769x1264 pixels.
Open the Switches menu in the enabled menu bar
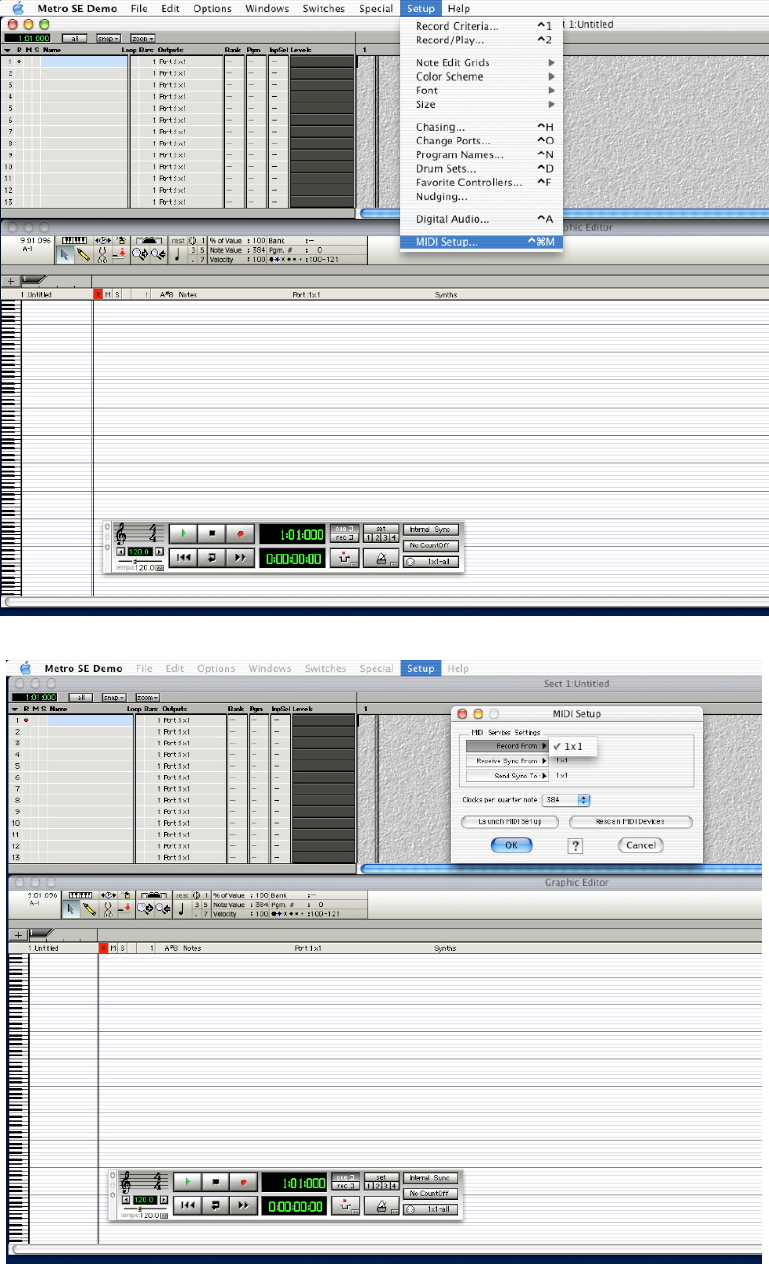coord(324,8)
